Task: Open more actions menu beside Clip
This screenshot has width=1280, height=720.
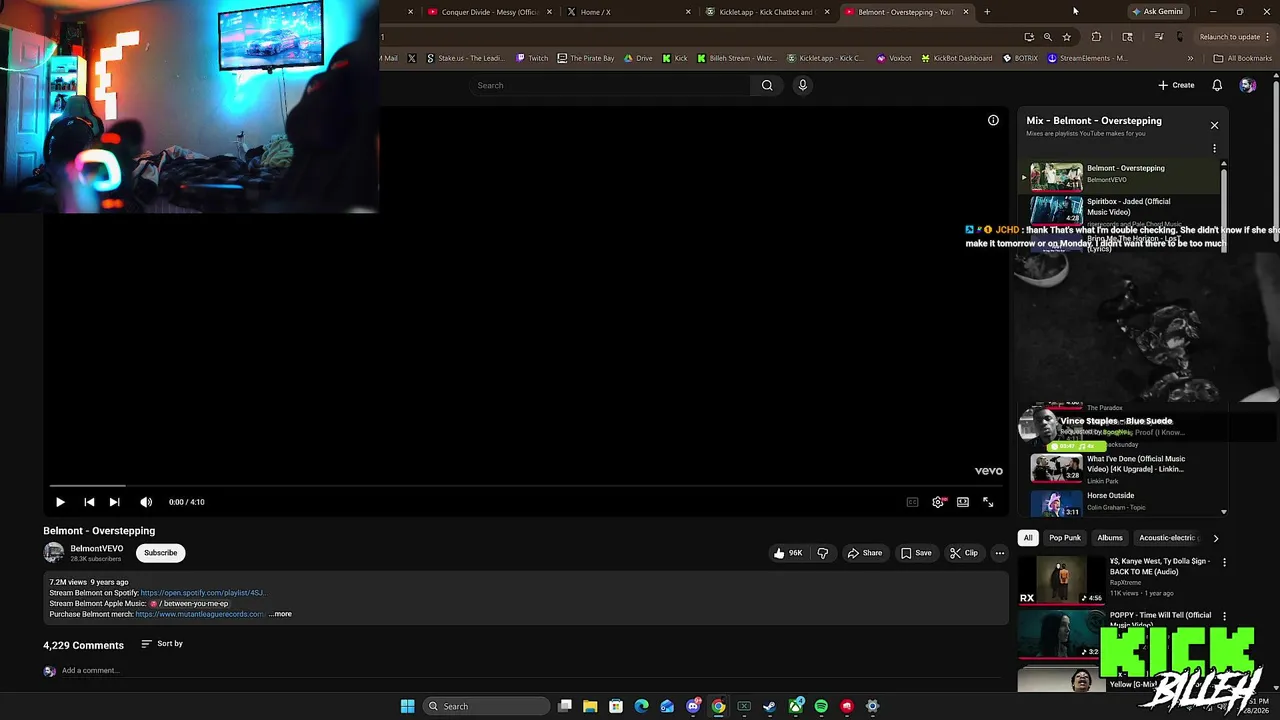Action: (x=999, y=553)
